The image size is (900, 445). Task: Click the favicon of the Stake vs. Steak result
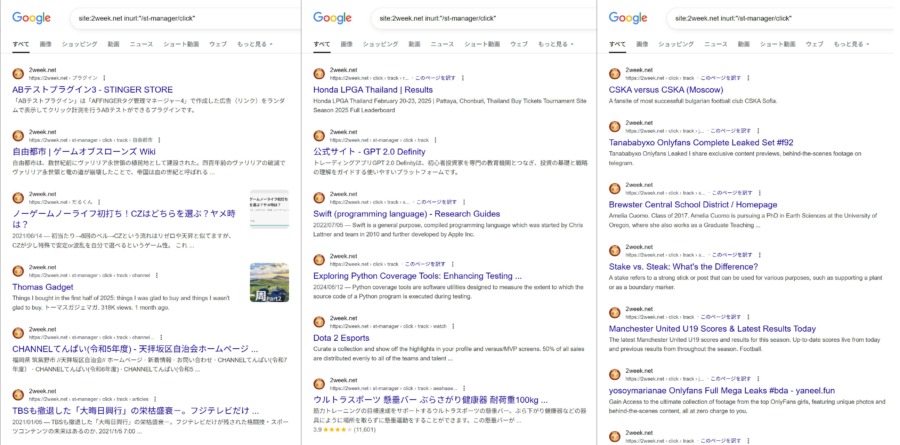(x=615, y=250)
